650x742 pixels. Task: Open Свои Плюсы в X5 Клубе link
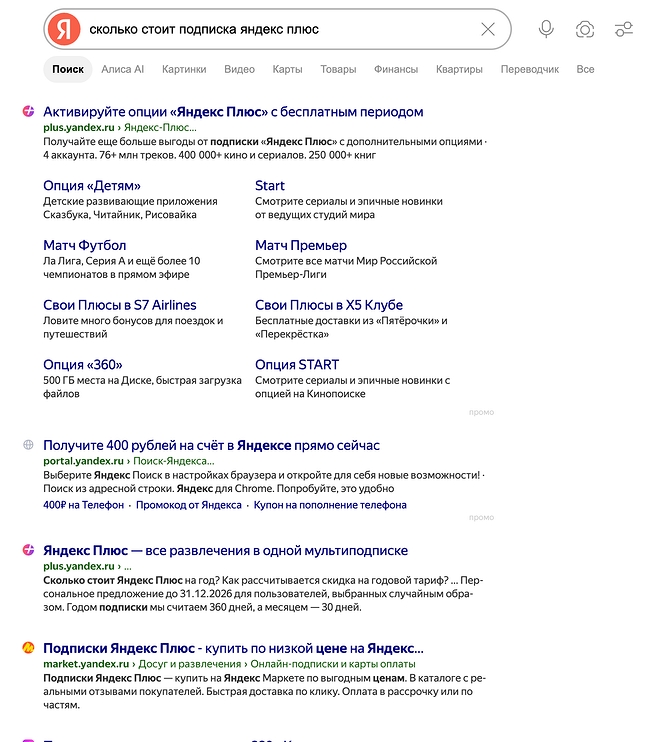point(329,305)
